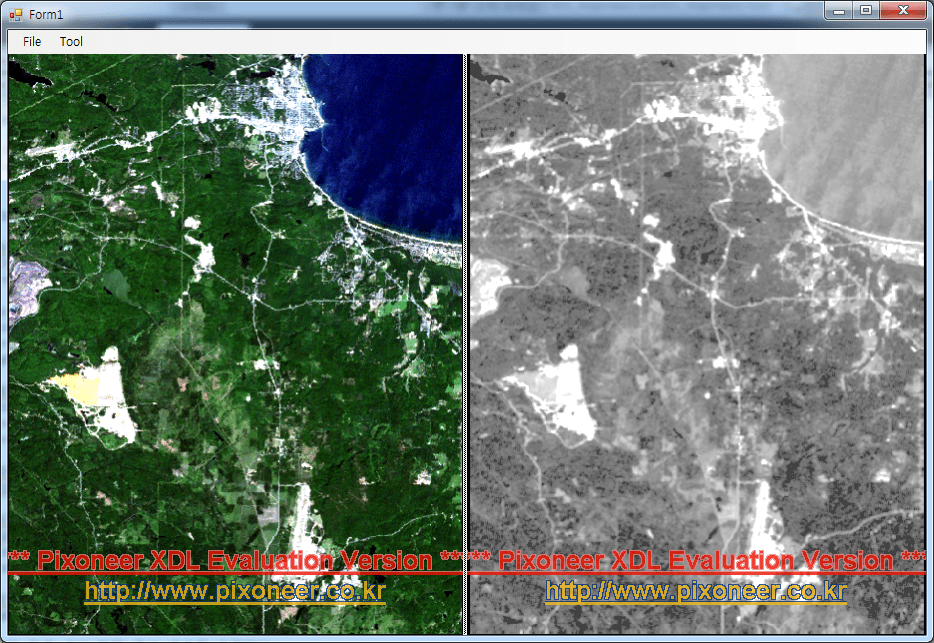Minimize the Form1 window
Screen dimensions: 934x643
(x=839, y=11)
